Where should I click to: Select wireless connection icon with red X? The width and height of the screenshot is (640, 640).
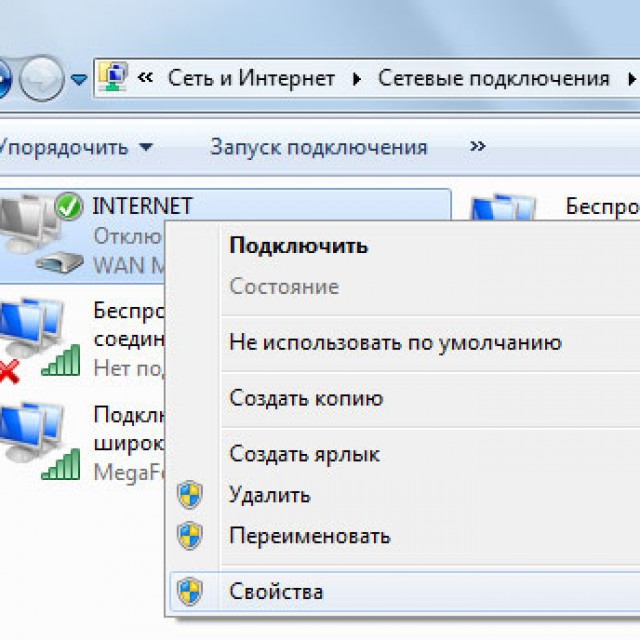tap(40, 340)
